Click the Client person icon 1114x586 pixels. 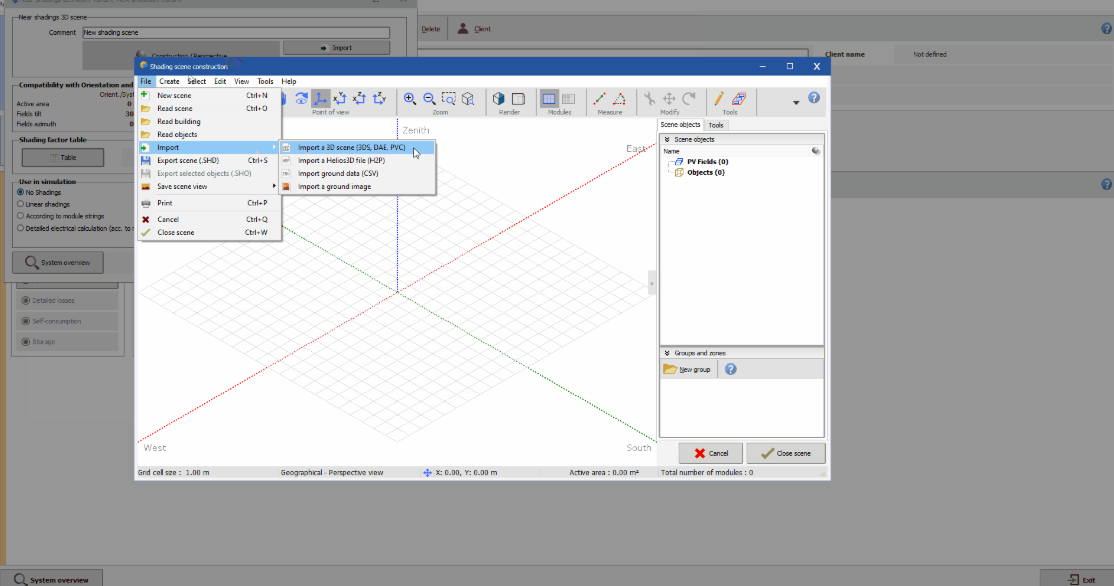pyautogui.click(x=463, y=28)
